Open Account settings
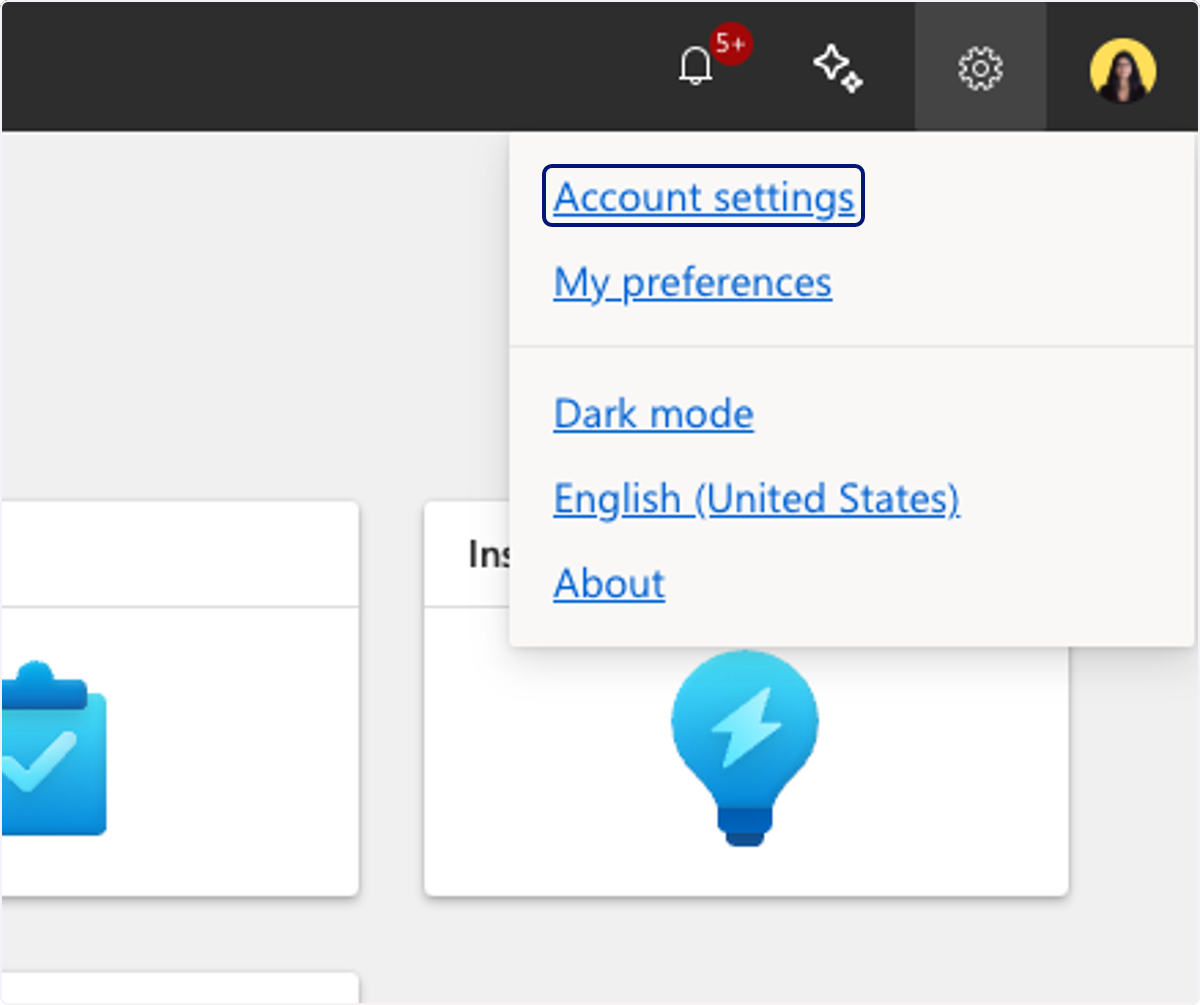Image resolution: width=1200 pixels, height=1005 pixels. click(x=704, y=197)
